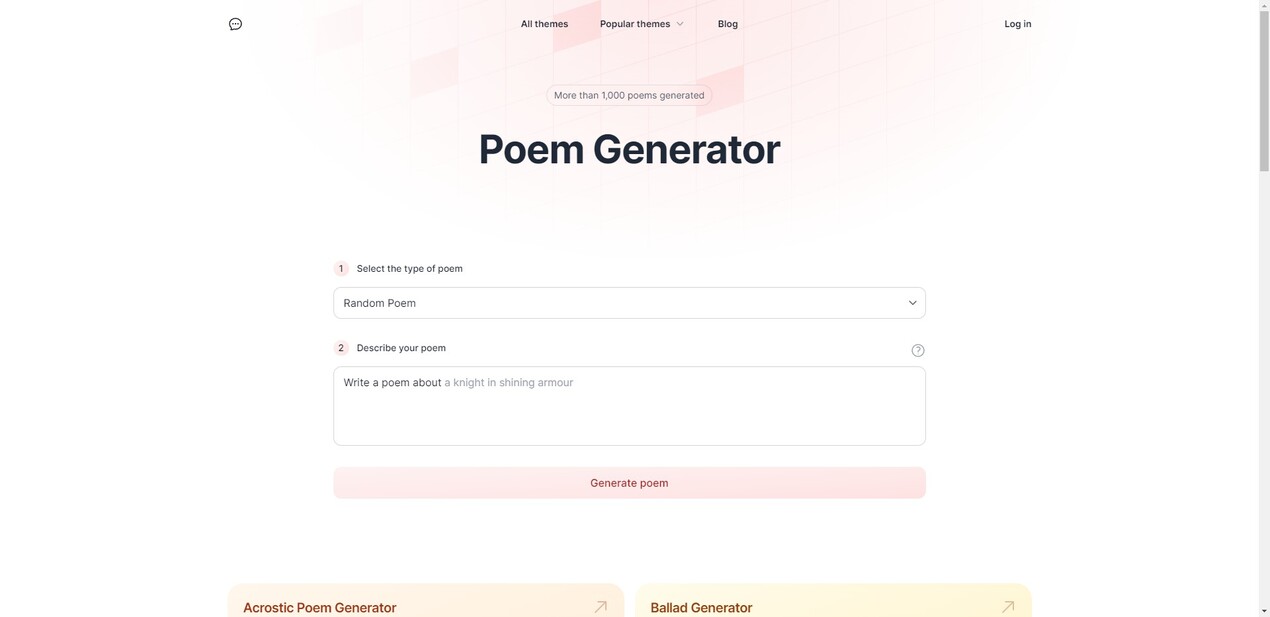Click the arrow icon on Ballad Generator card

tap(1008, 606)
